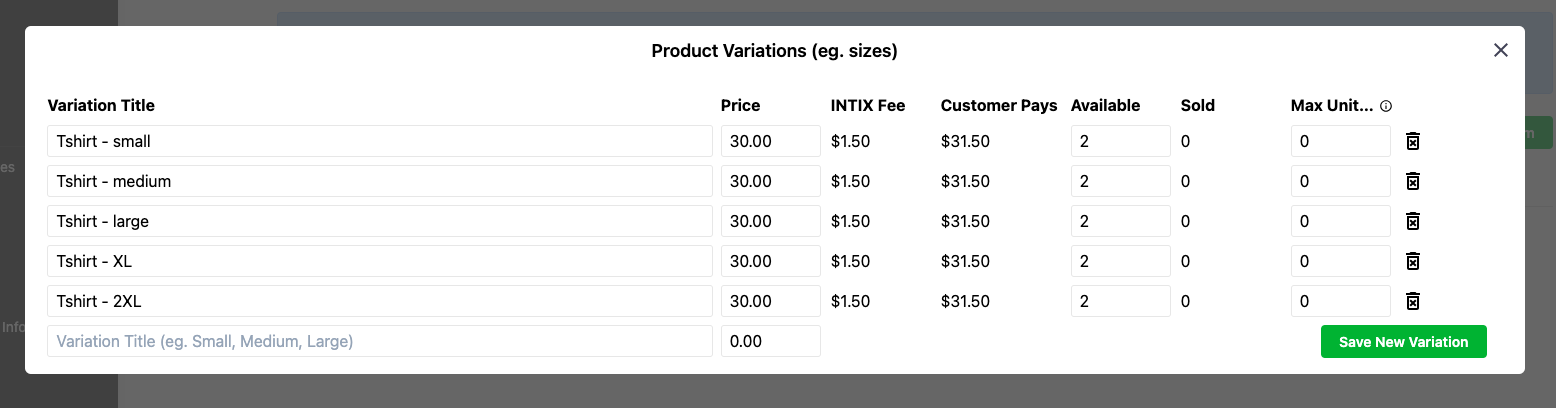This screenshot has height=408, width=1556.
Task: Edit Available quantity for Tshirt - medium
Action: (x=1121, y=181)
